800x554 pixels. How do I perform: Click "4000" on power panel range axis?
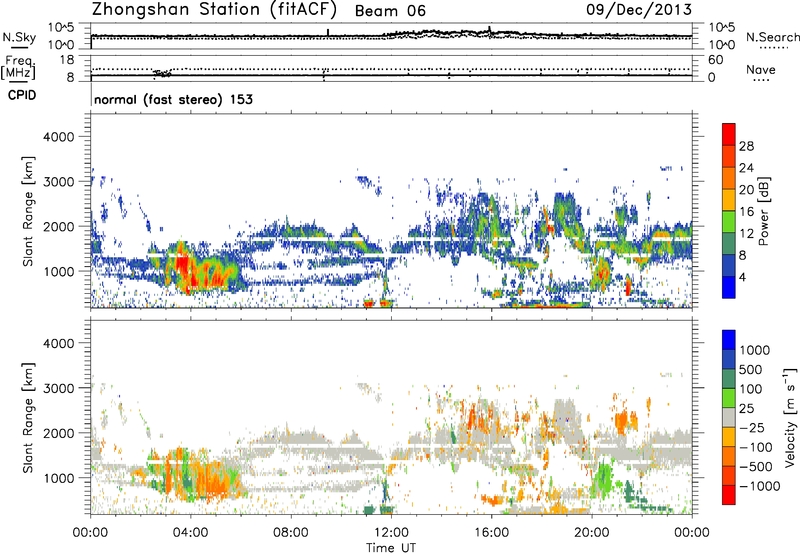click(x=58, y=137)
